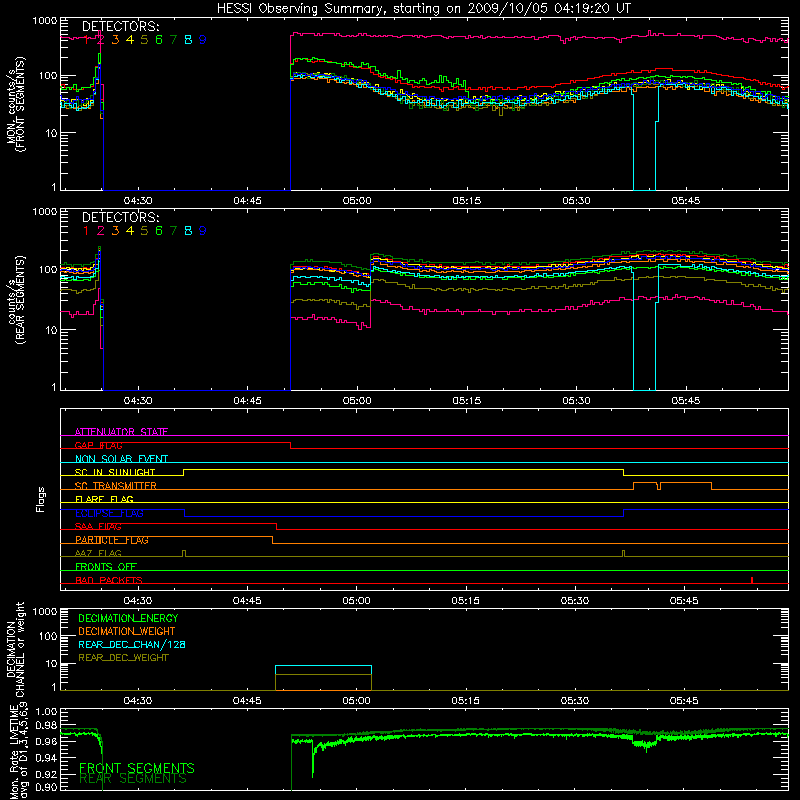
Task: Select detector '9' in front segments legend
Action: 203,40
